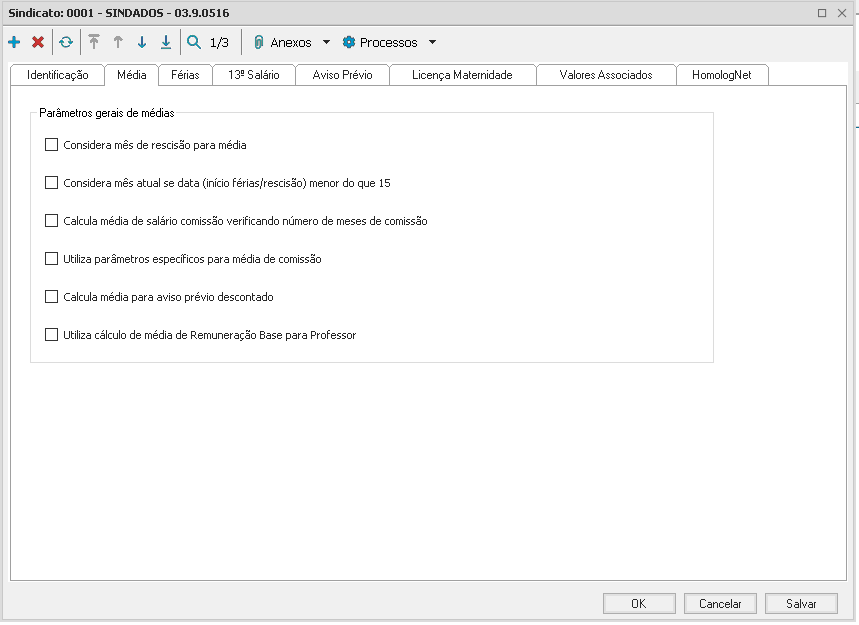Go to last record arrow icon

[x=166, y=42]
